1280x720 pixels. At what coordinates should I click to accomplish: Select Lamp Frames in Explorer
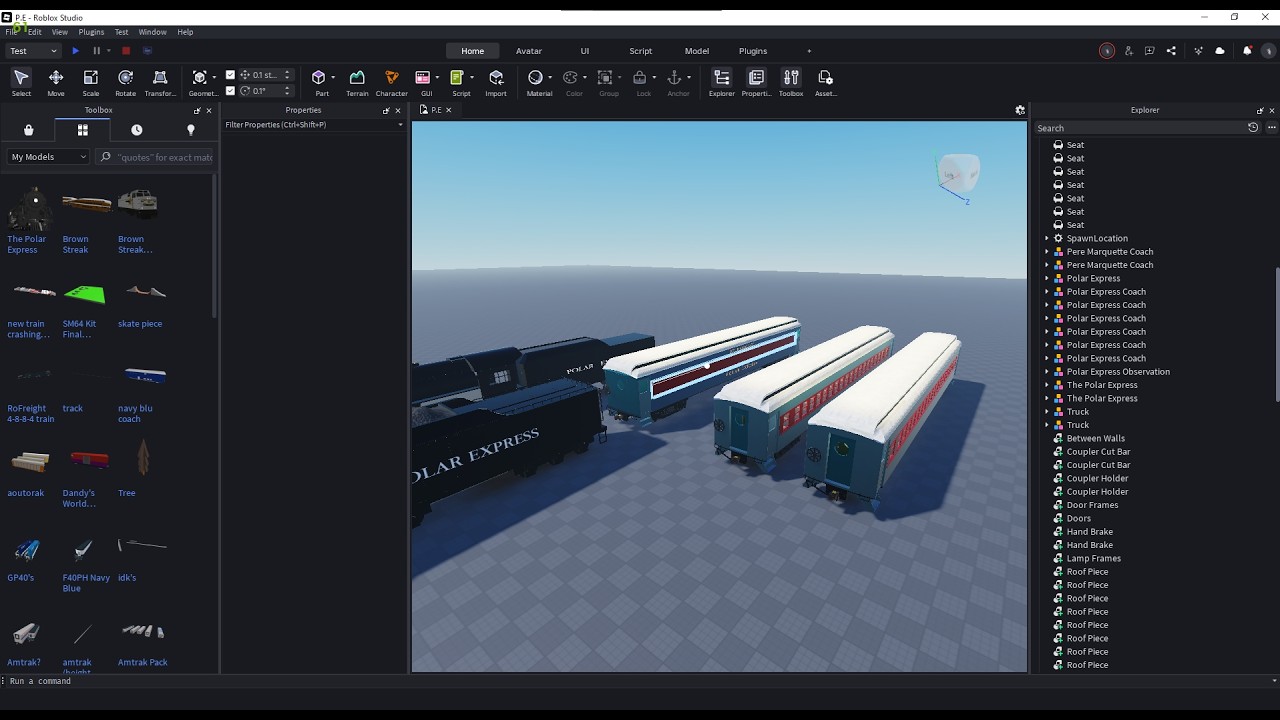(1093, 558)
